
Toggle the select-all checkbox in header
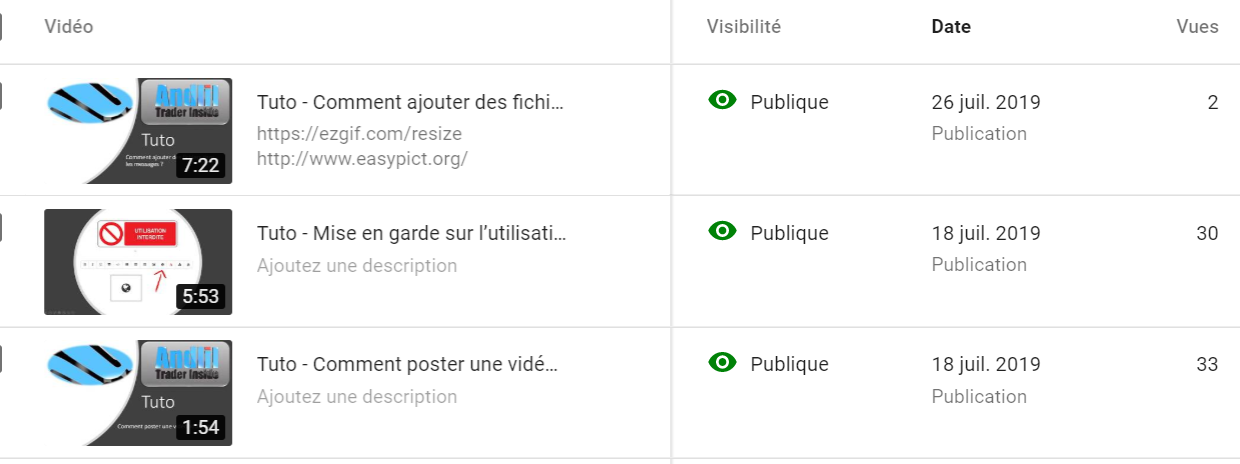point(1,27)
